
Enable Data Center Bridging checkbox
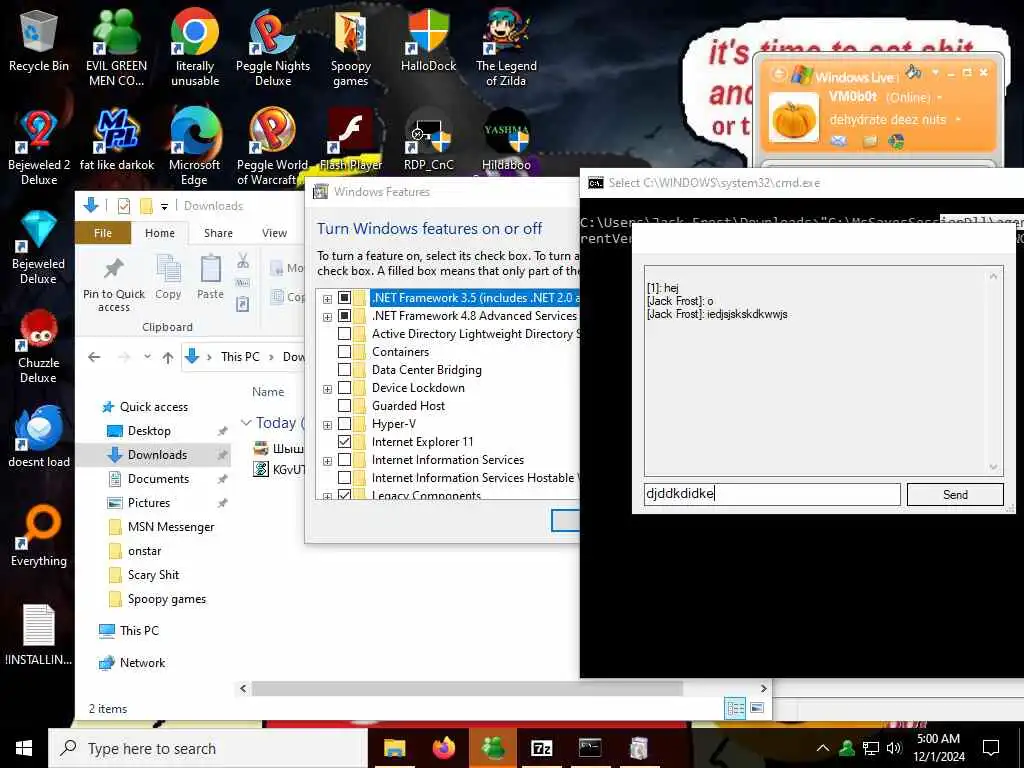(344, 370)
